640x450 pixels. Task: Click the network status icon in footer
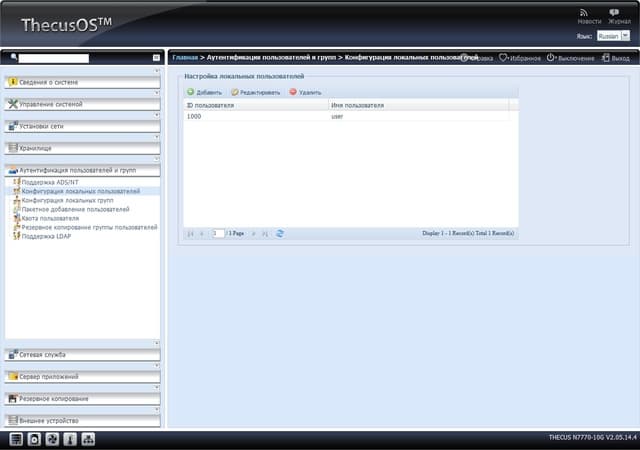click(x=88, y=439)
